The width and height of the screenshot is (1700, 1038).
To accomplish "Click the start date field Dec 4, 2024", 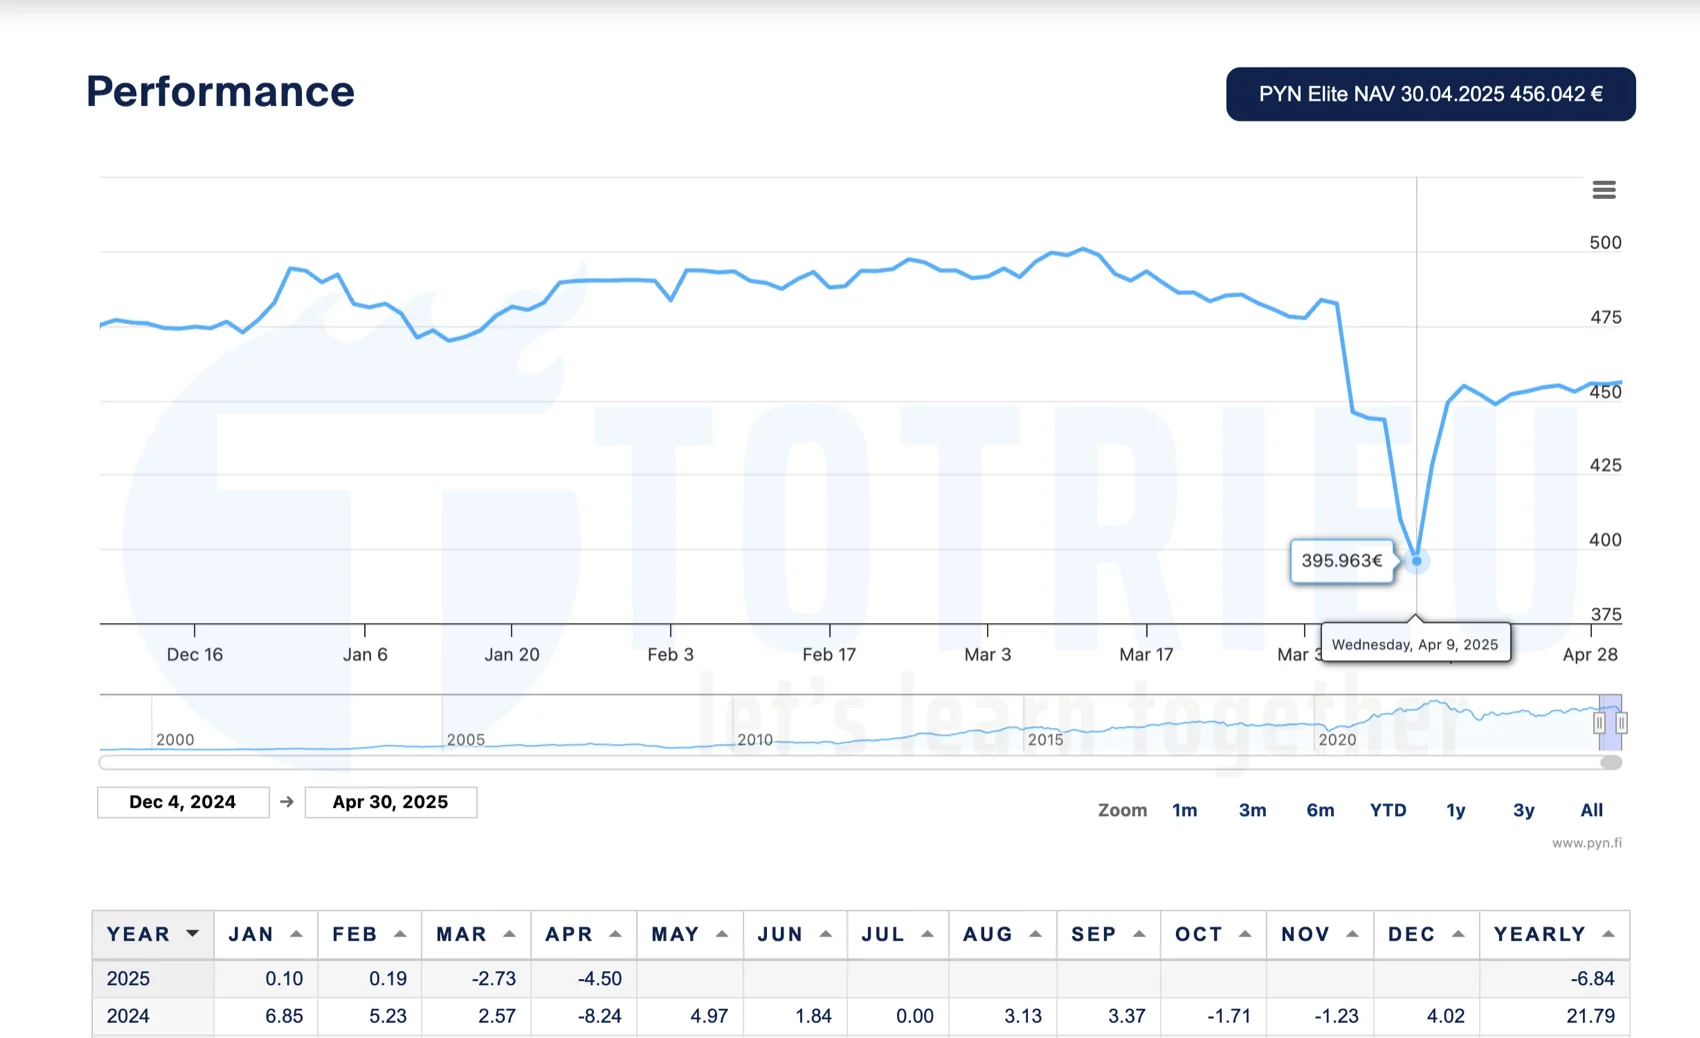I will click(x=183, y=802).
